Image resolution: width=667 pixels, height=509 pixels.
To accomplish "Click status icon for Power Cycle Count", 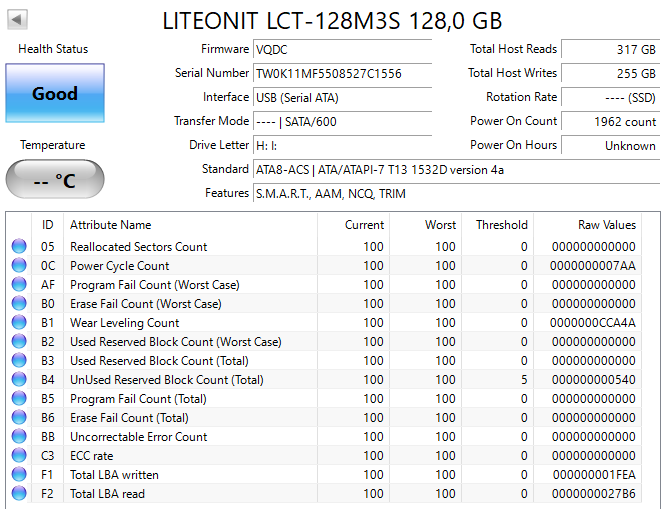I will click(19, 266).
